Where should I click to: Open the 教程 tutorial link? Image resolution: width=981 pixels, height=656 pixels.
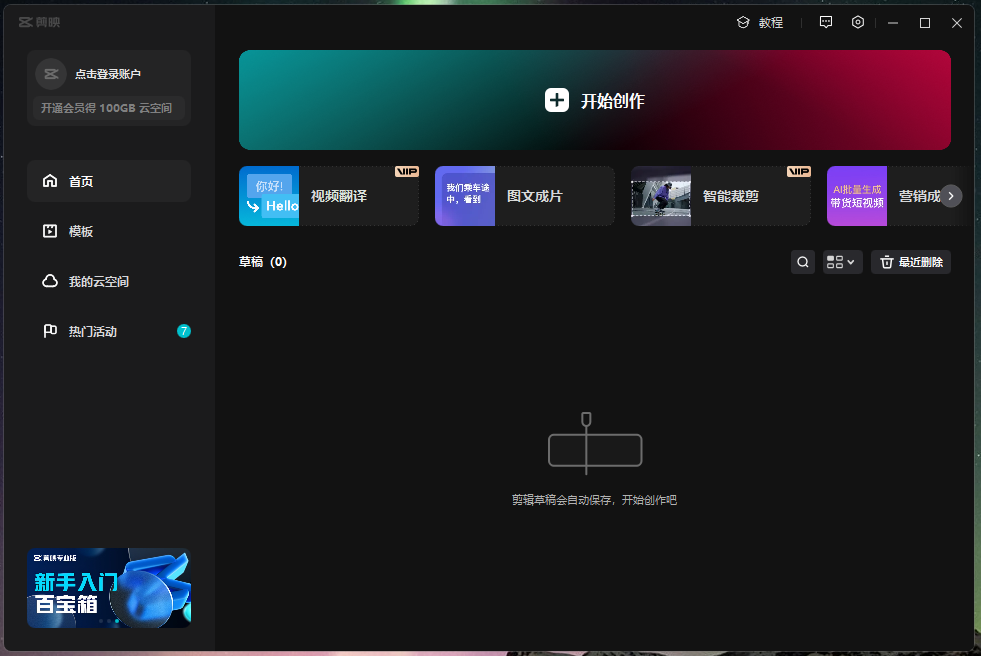pos(760,23)
